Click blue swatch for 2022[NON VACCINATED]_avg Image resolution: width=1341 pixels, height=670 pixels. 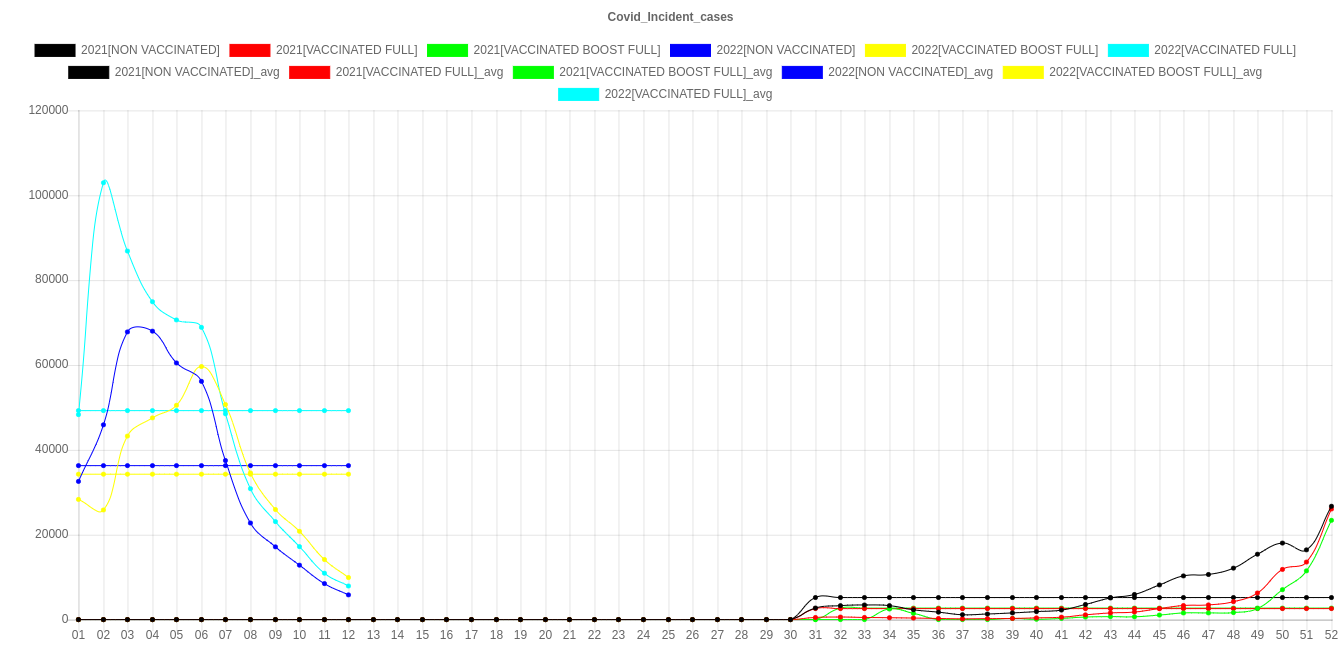coord(802,72)
